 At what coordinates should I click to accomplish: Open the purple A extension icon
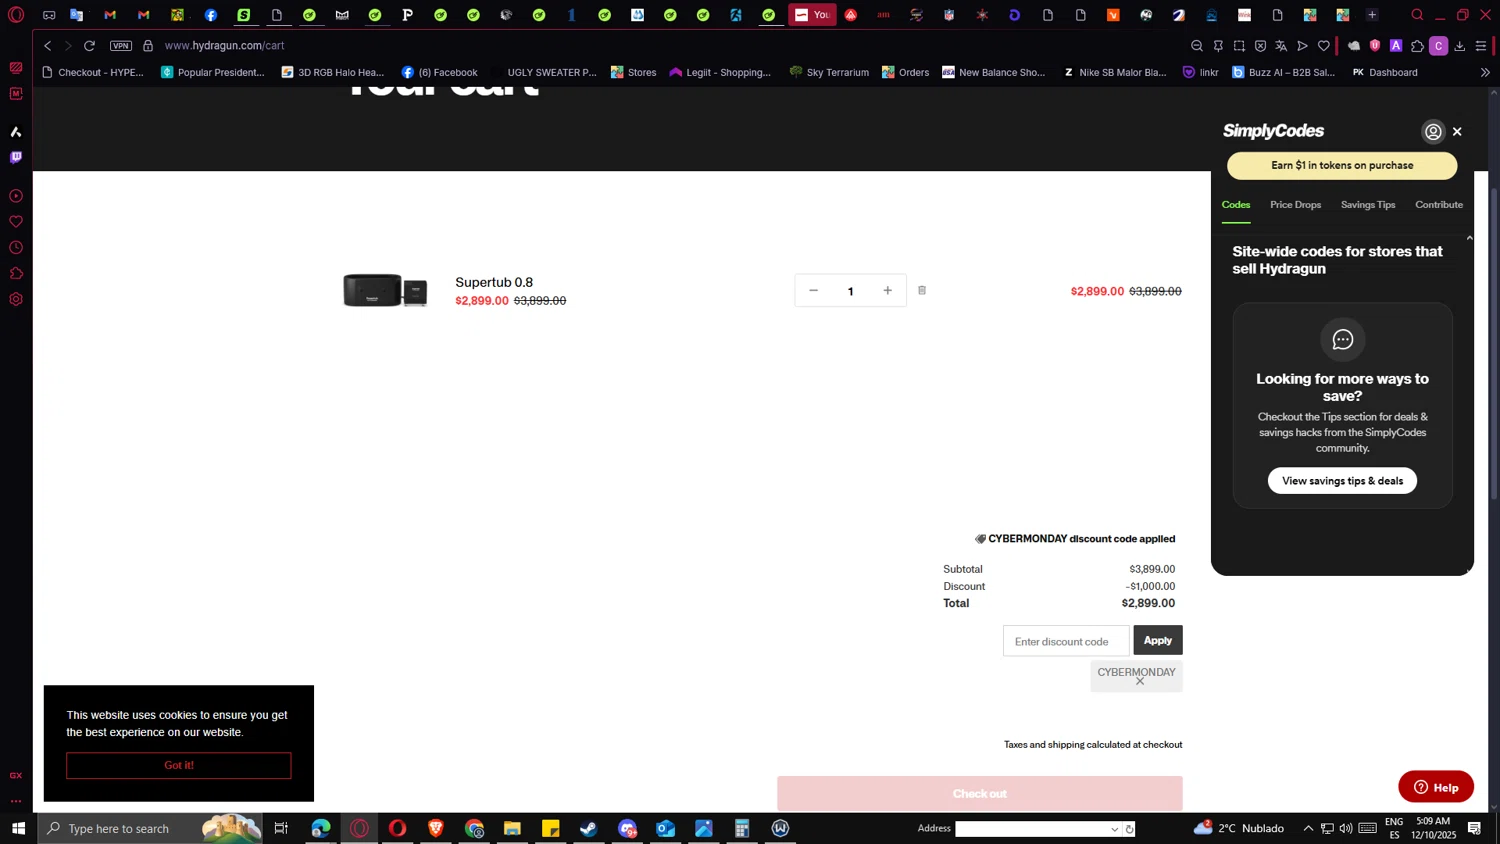pos(1396,46)
